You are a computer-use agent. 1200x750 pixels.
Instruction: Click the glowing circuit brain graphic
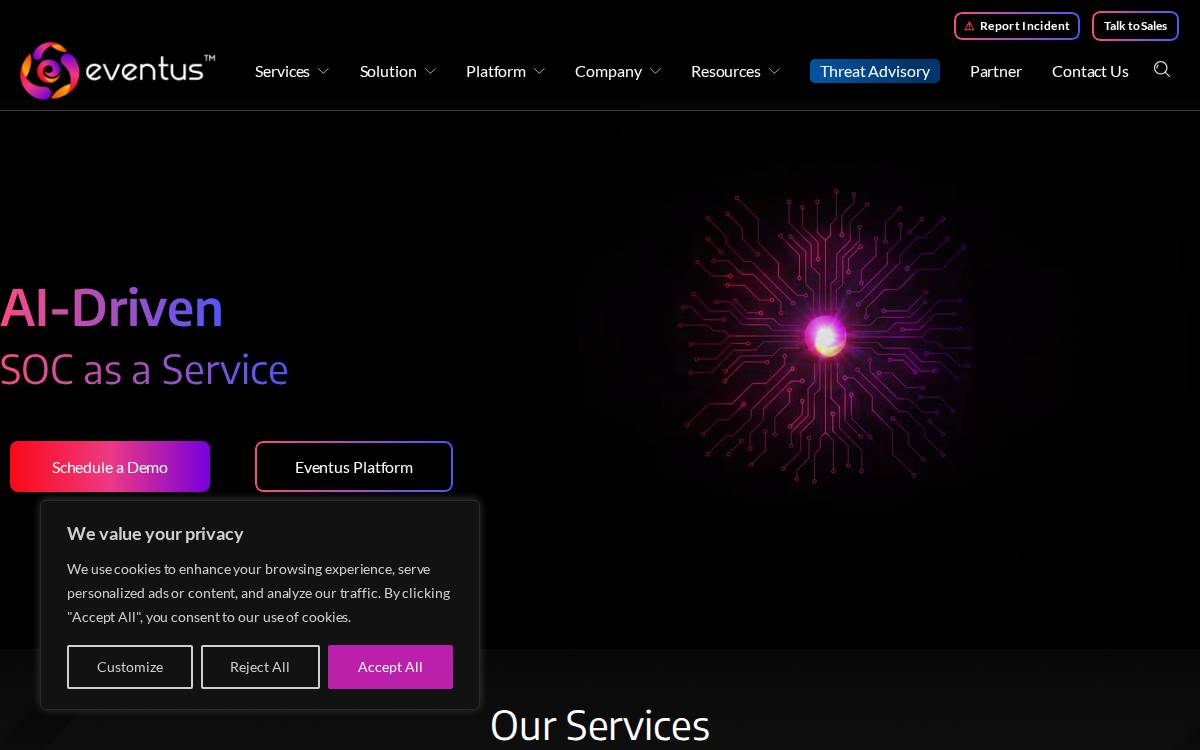(826, 336)
